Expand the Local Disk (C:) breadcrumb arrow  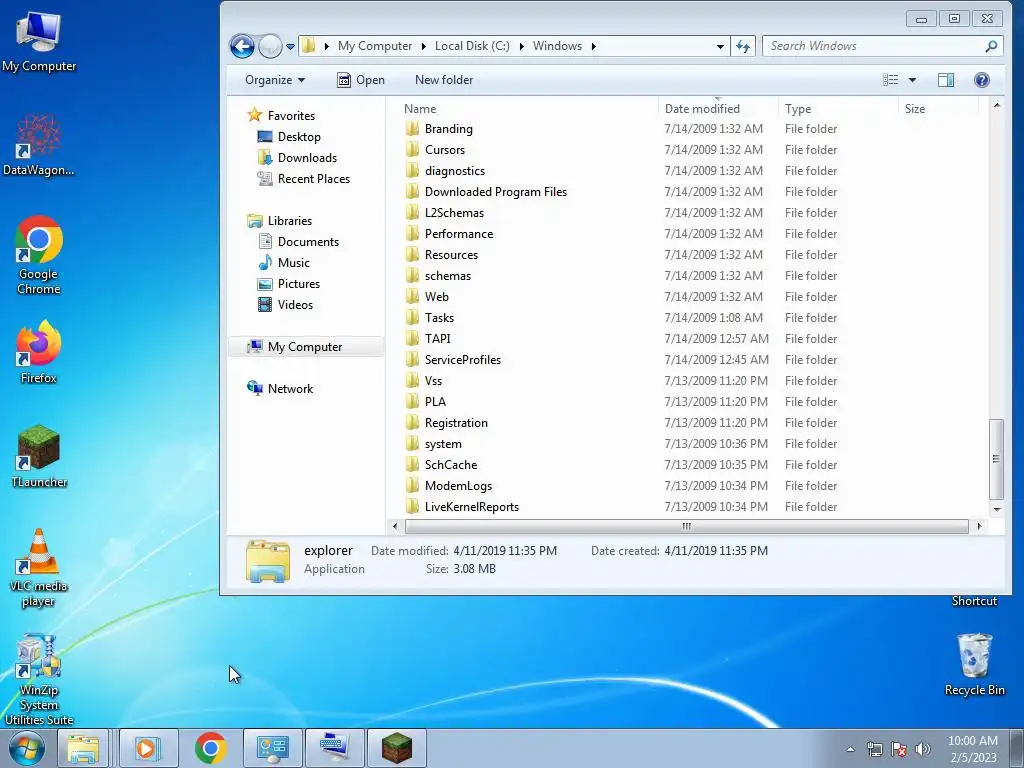(521, 46)
